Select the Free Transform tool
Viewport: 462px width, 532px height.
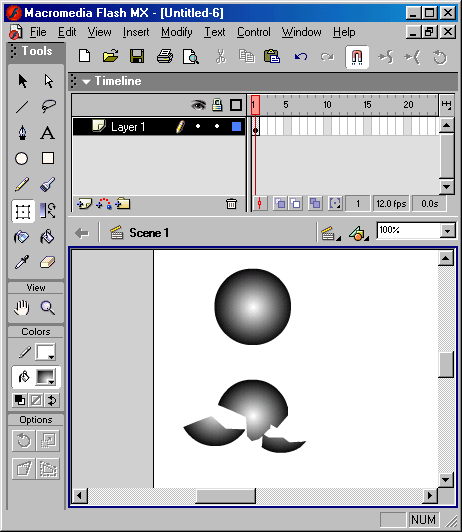pos(23,211)
